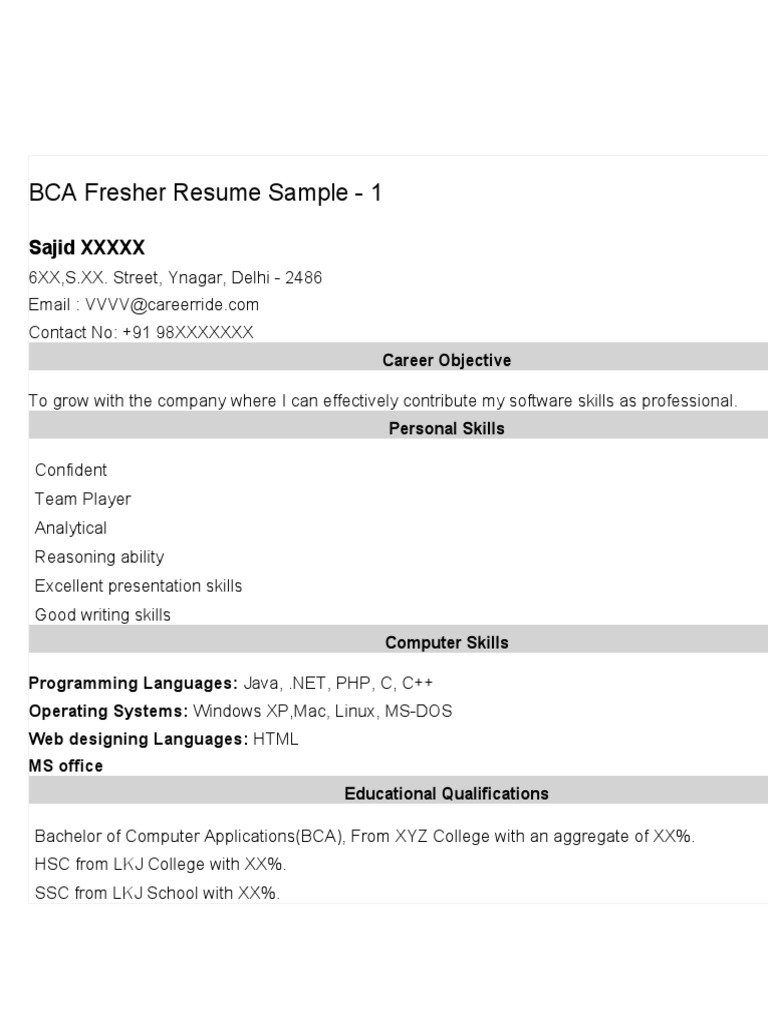Click the street address line
768x1024 pixels.
[175, 277]
